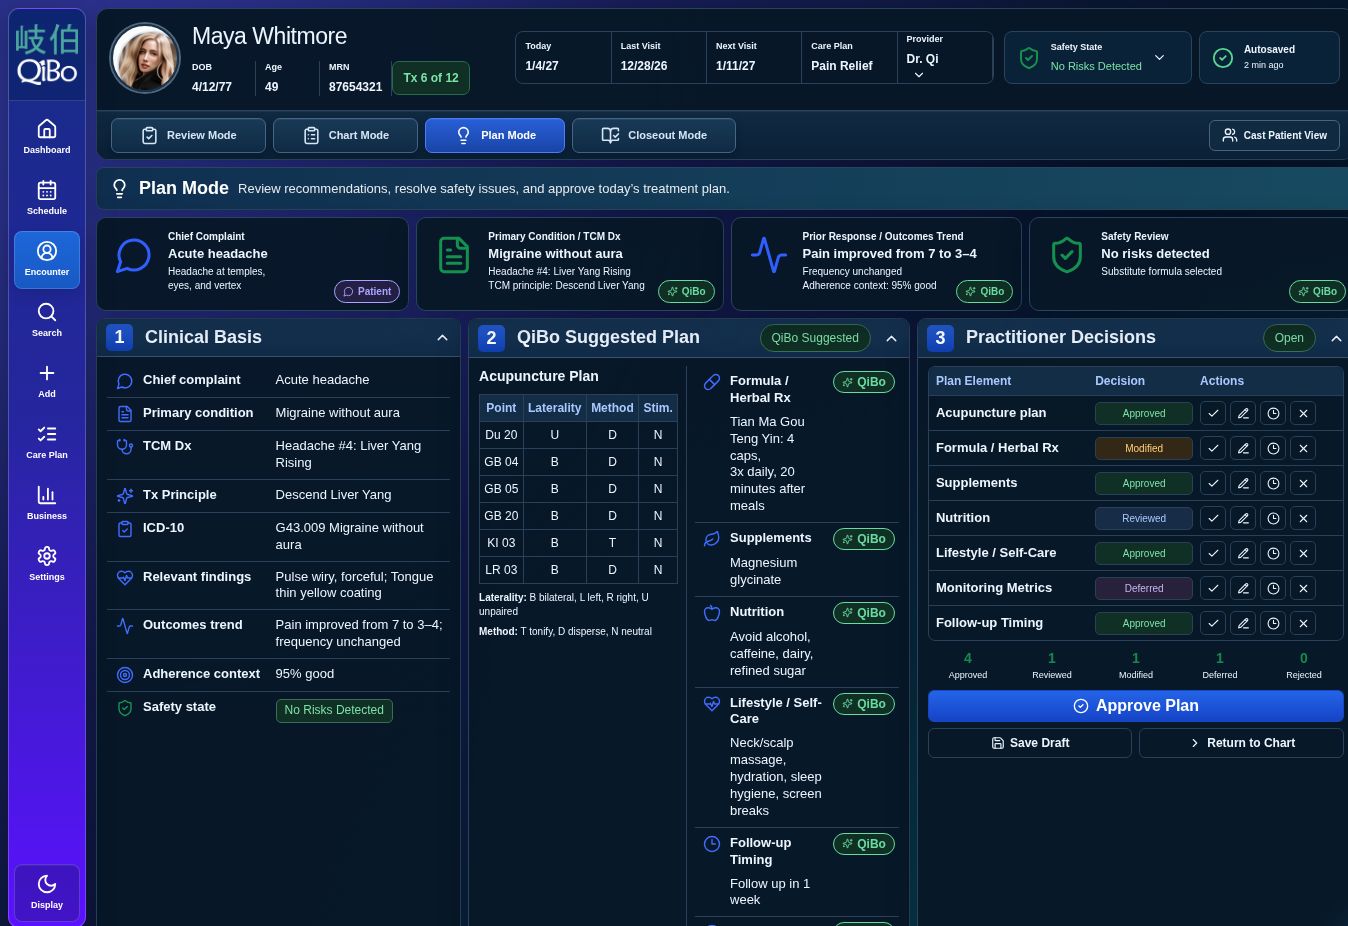This screenshot has width=1348, height=926.
Task: Edit the Nutrition row with pencil
Action: coord(1243,518)
